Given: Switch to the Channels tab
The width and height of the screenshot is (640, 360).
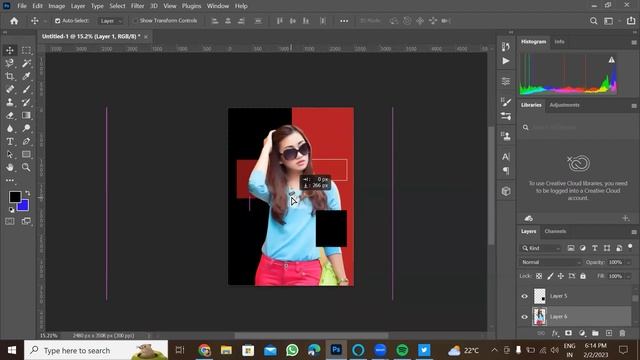Looking at the screenshot, I should pos(555,231).
